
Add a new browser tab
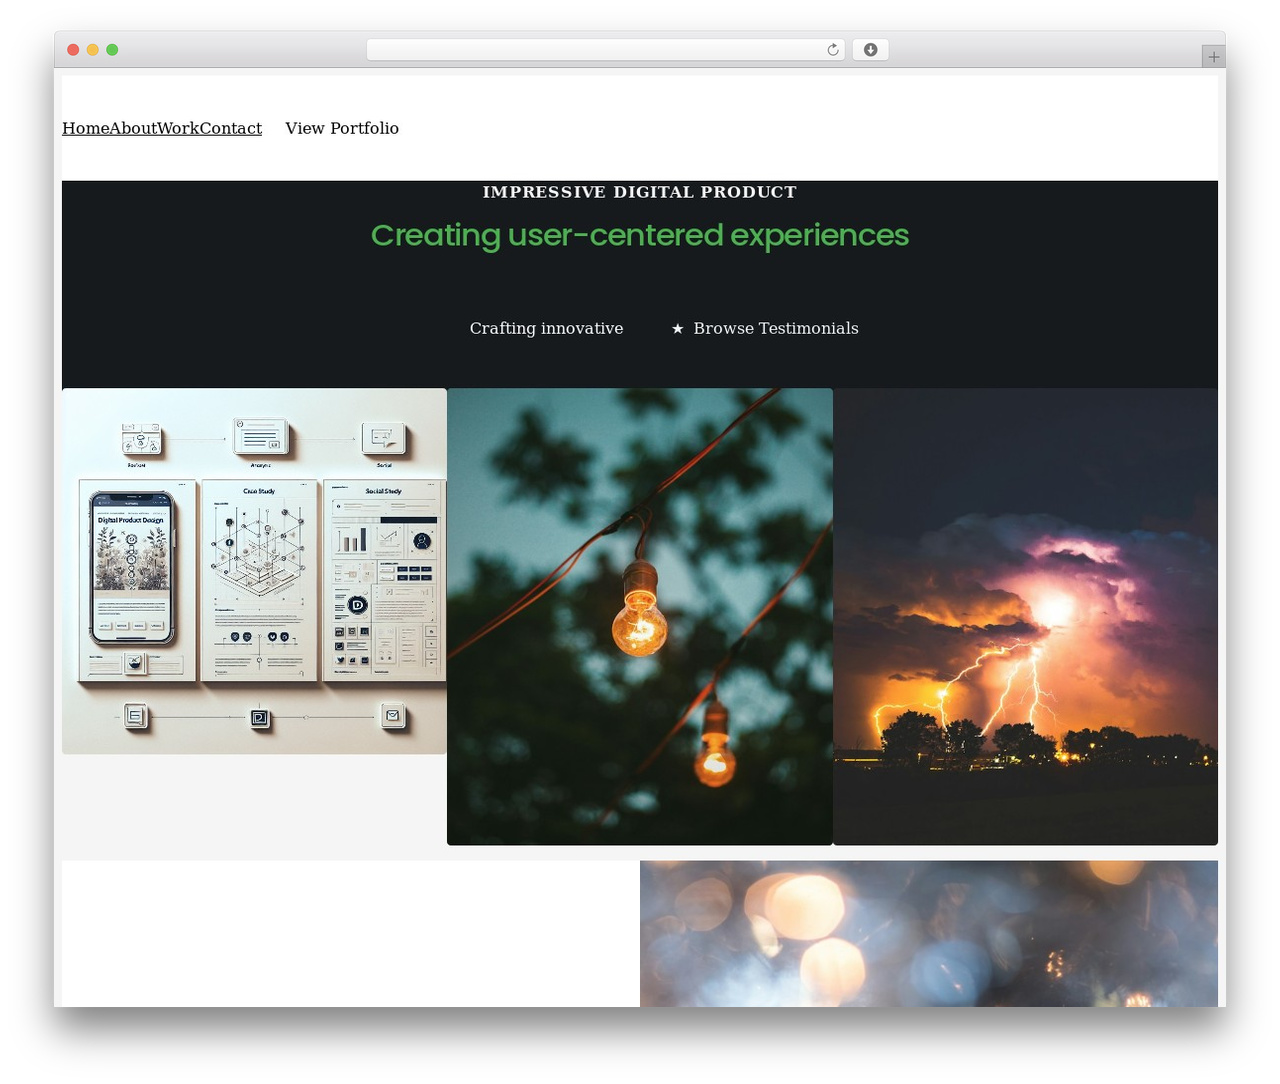[1213, 57]
